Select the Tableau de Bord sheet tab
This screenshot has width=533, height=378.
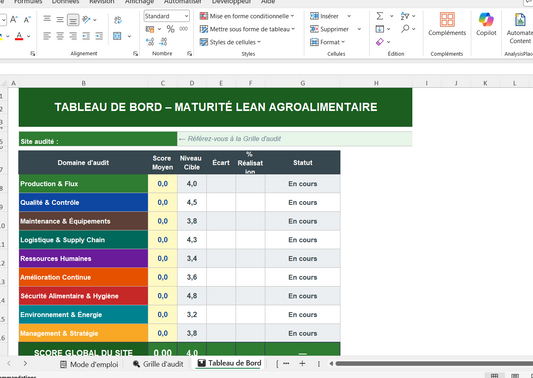(229, 363)
